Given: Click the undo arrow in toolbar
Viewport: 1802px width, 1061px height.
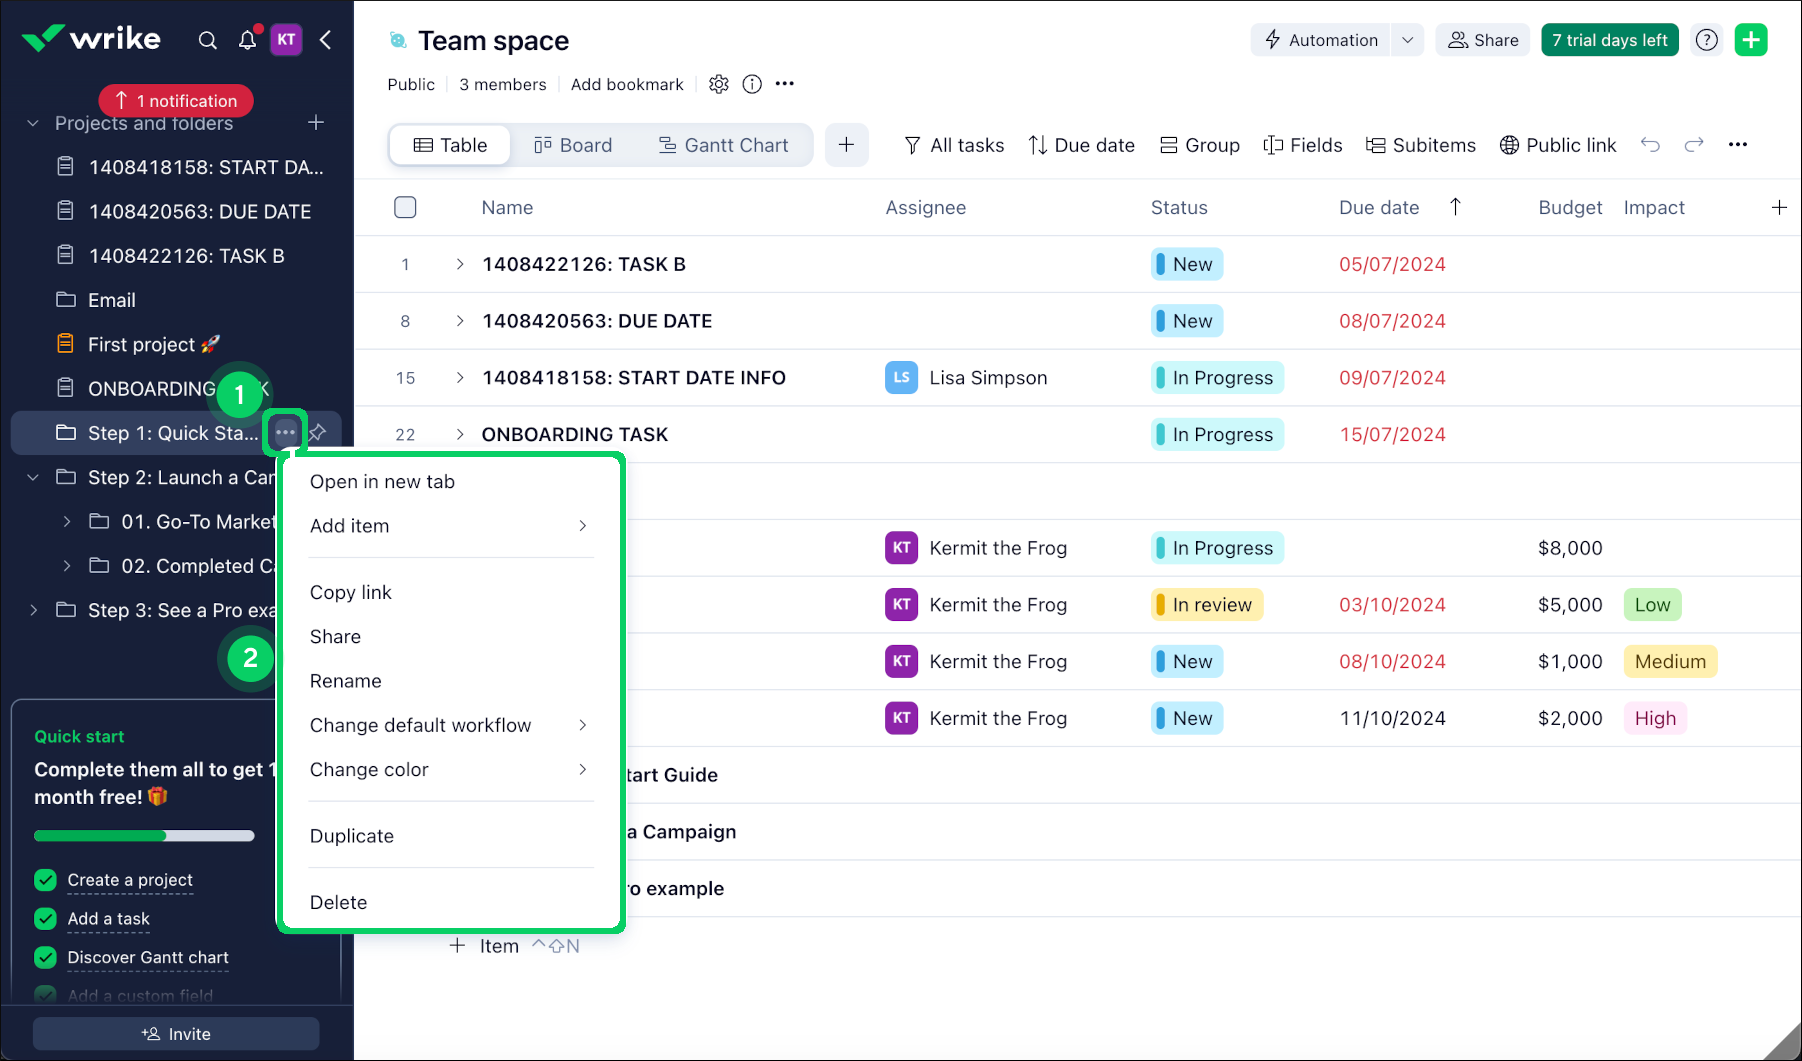Looking at the screenshot, I should point(1650,145).
